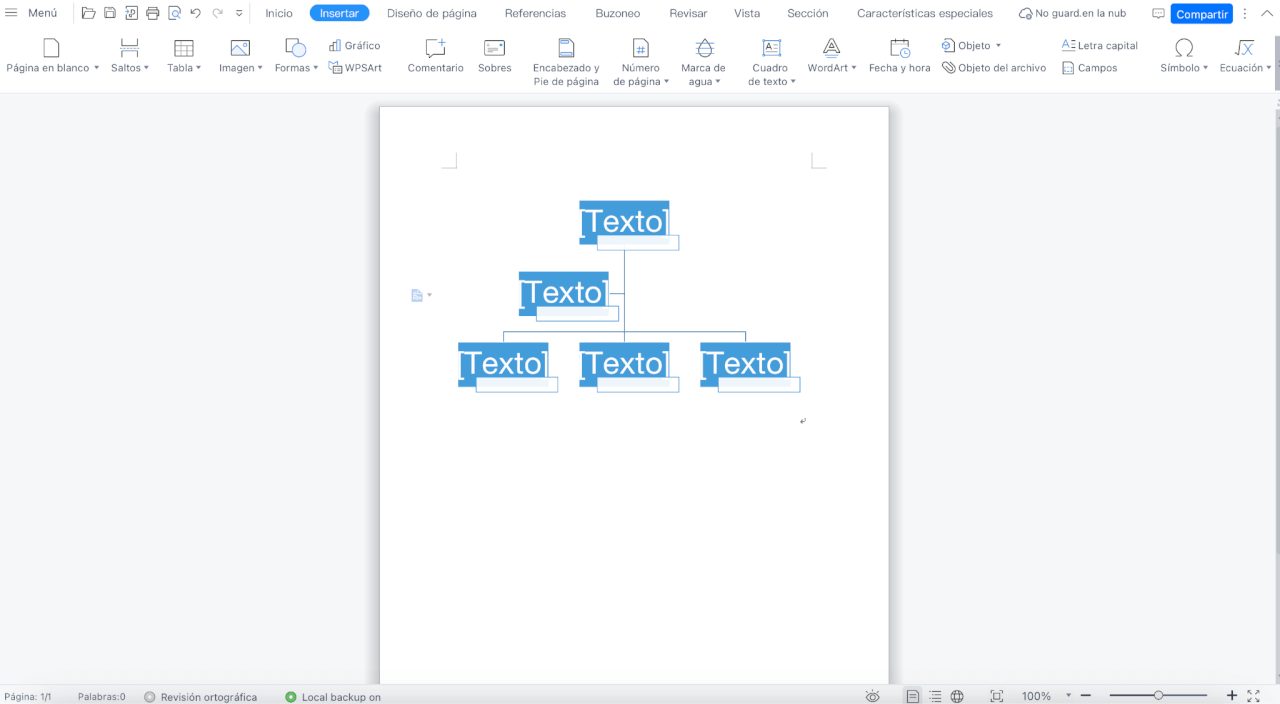Click the Sobres envelopes icon

point(494,56)
